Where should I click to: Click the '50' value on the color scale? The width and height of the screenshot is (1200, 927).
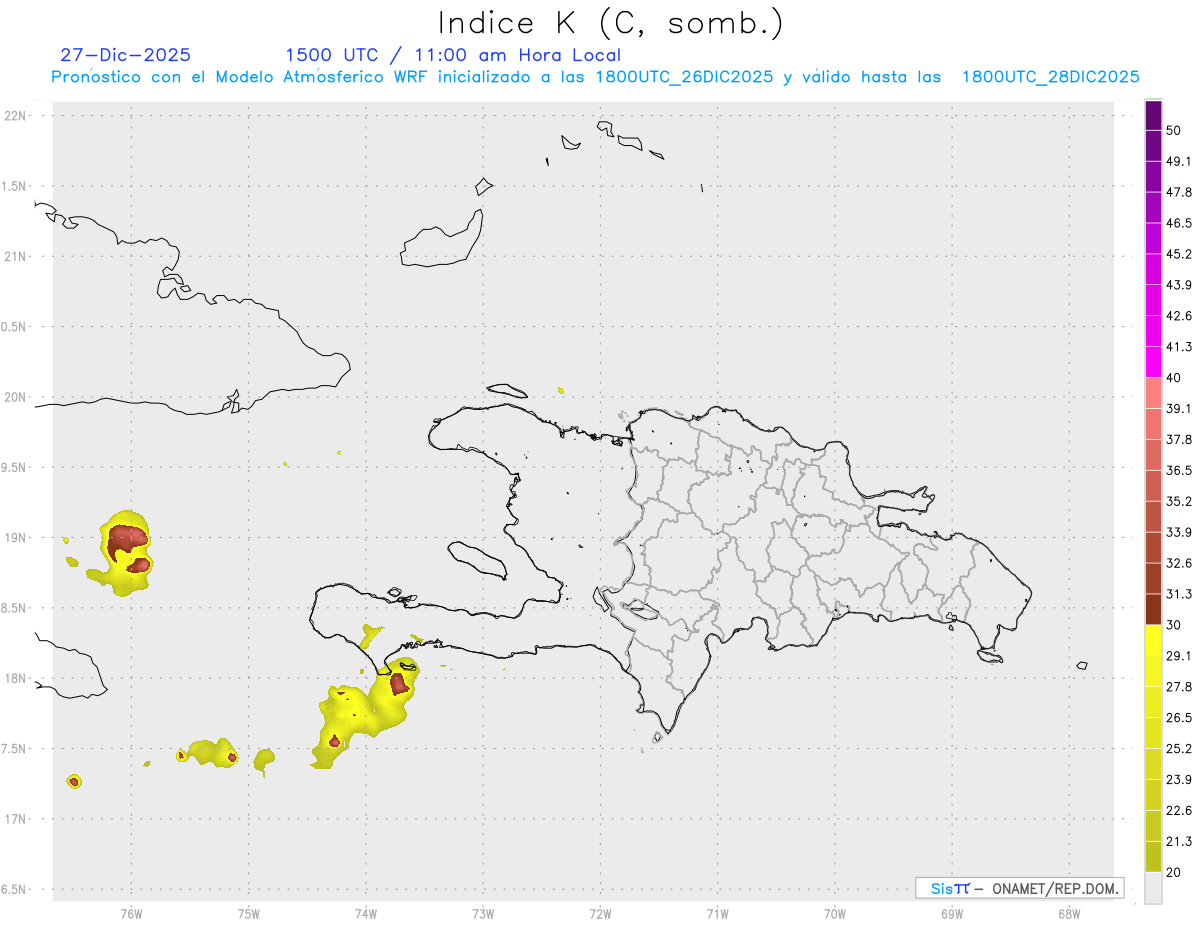click(x=1174, y=130)
